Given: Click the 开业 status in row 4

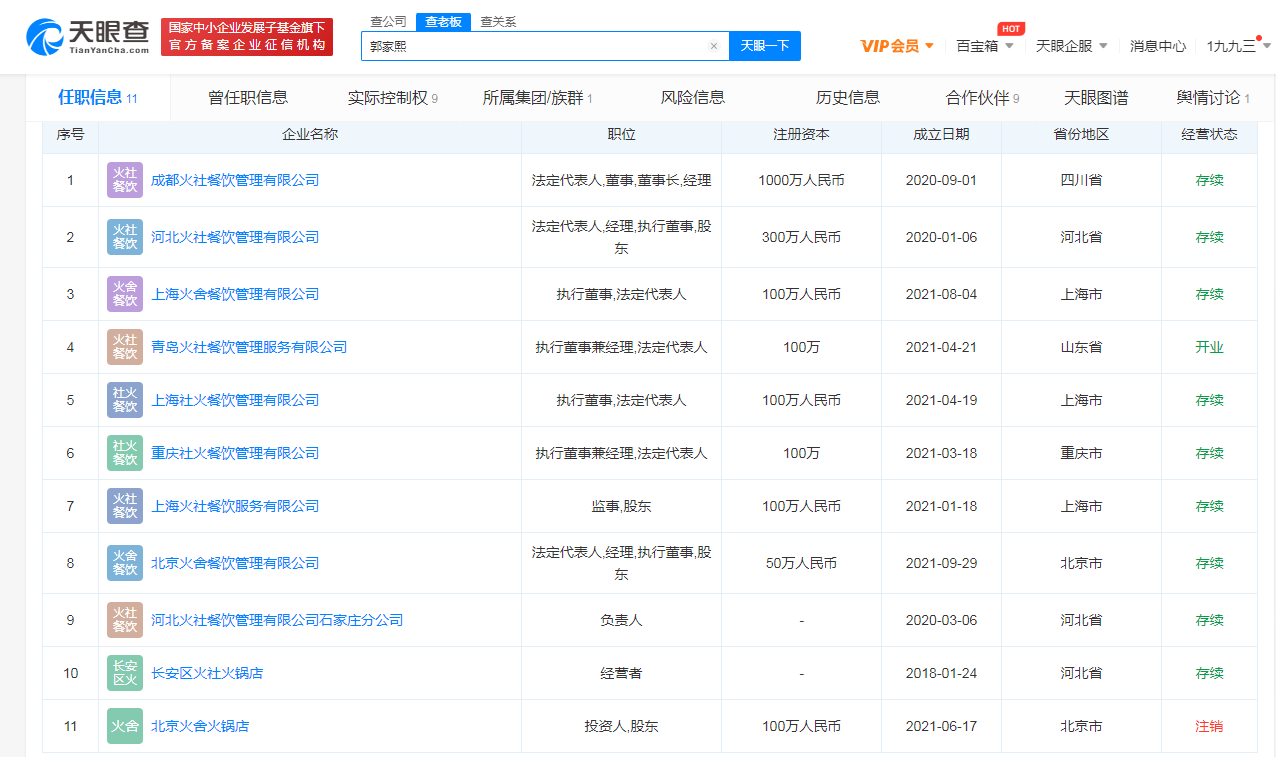Looking at the screenshot, I should click(x=1209, y=347).
